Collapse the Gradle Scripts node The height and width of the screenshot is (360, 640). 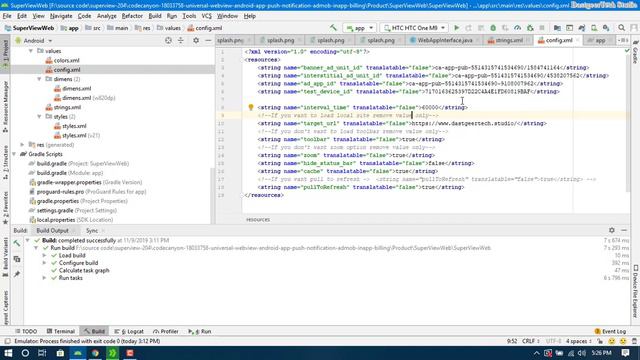(14, 154)
